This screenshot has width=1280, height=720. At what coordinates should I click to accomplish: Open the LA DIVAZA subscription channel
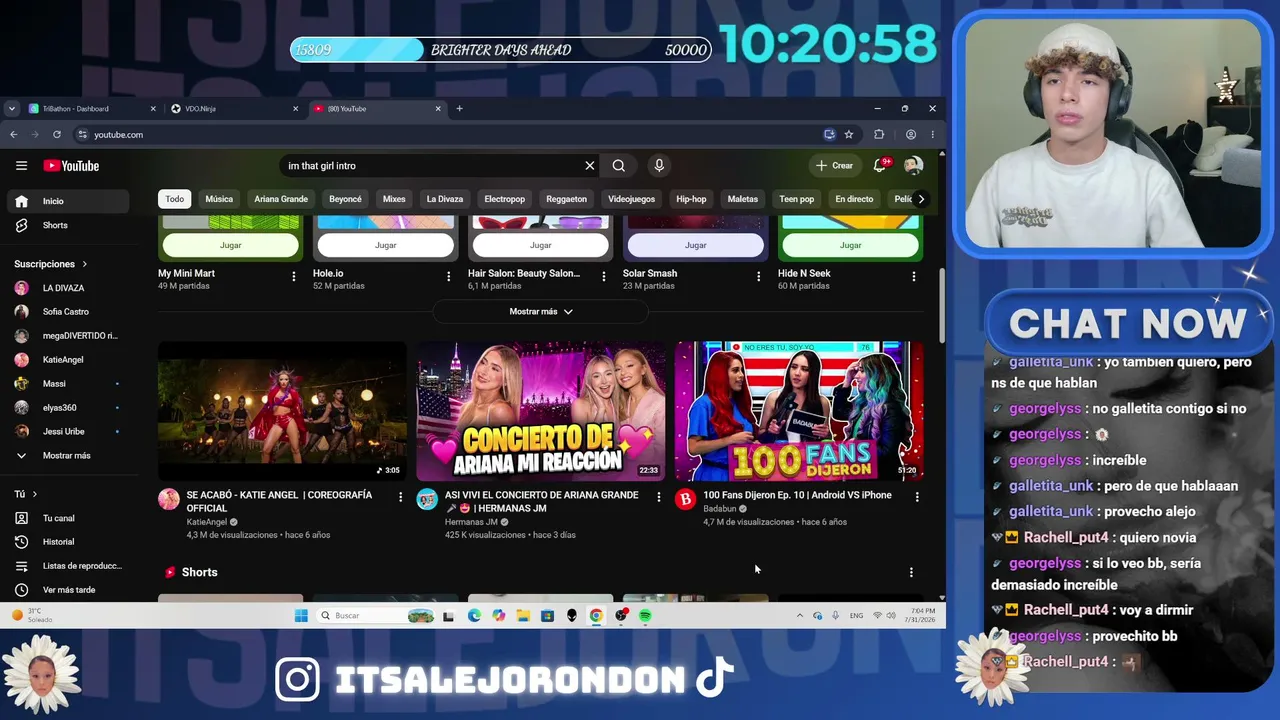coord(66,288)
